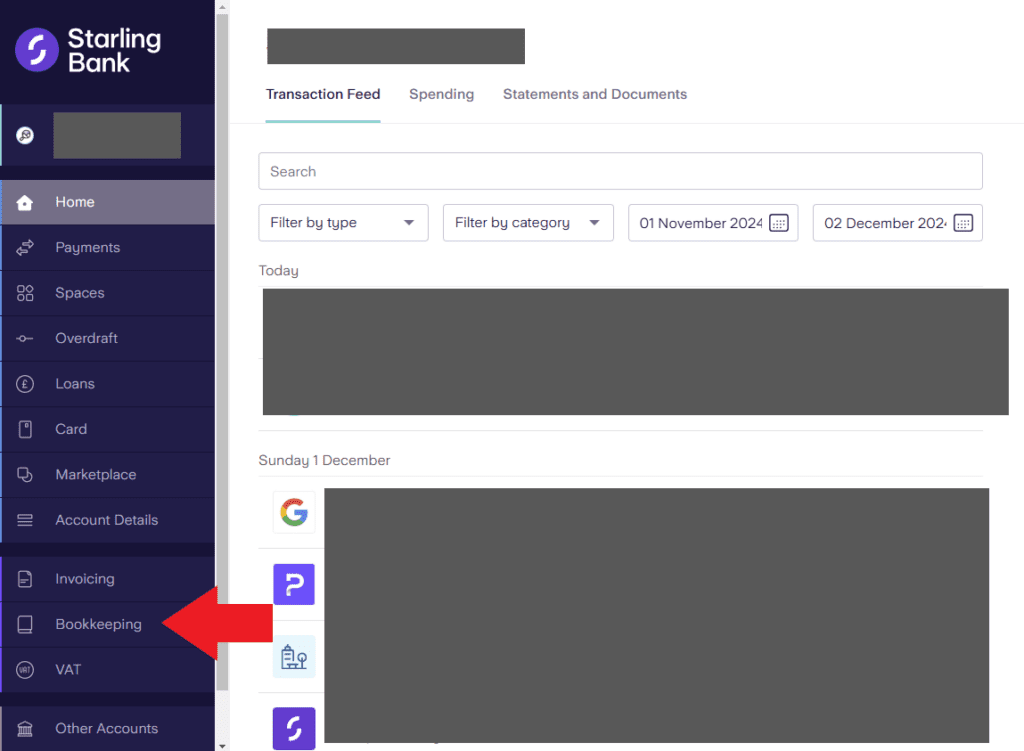Switch to the Spending tab
This screenshot has height=751, width=1024.
click(x=441, y=94)
